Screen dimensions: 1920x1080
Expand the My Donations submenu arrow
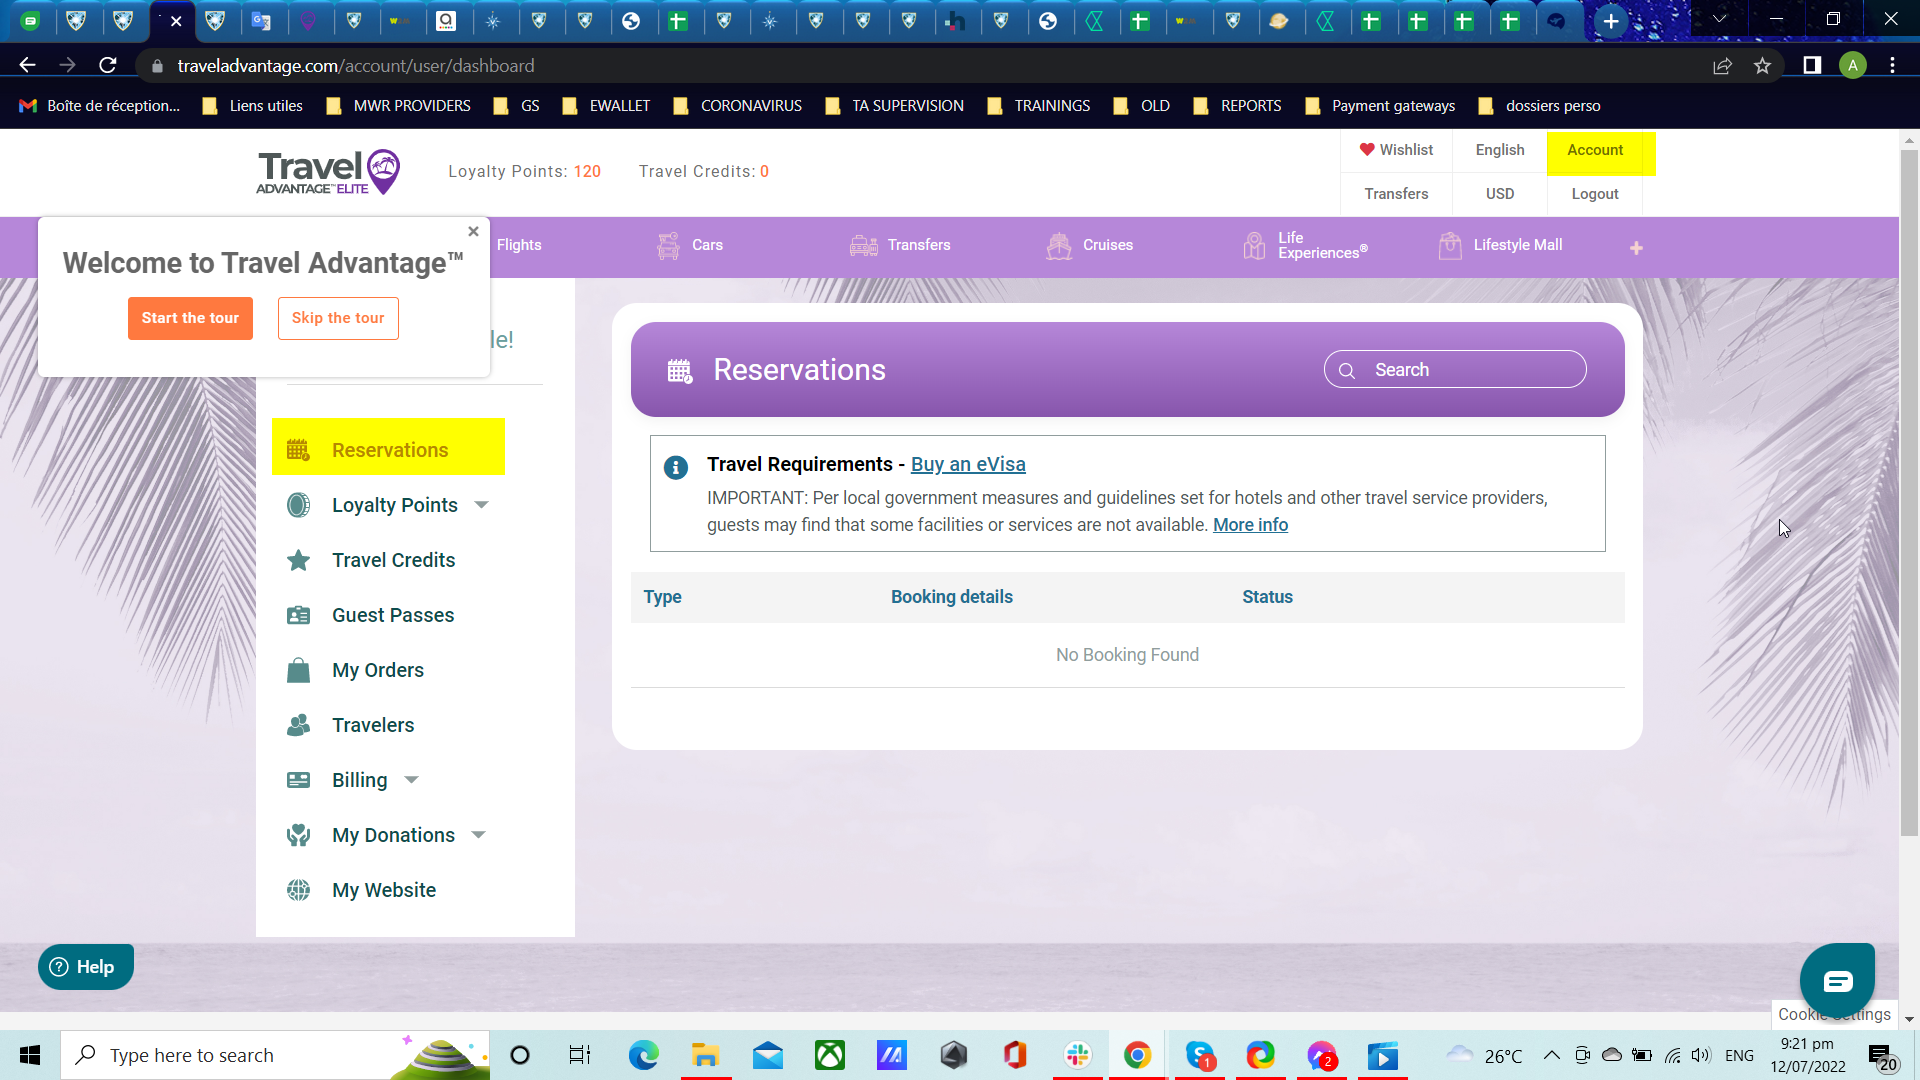pos(478,835)
